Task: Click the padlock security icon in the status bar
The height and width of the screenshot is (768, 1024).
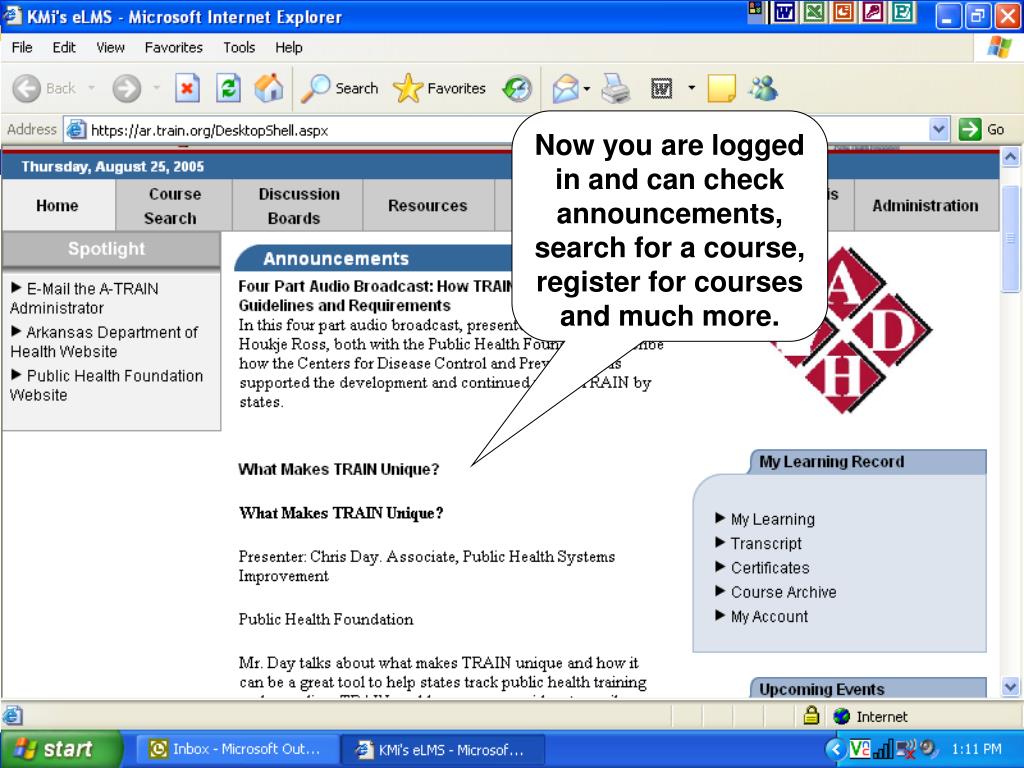Action: click(x=811, y=716)
